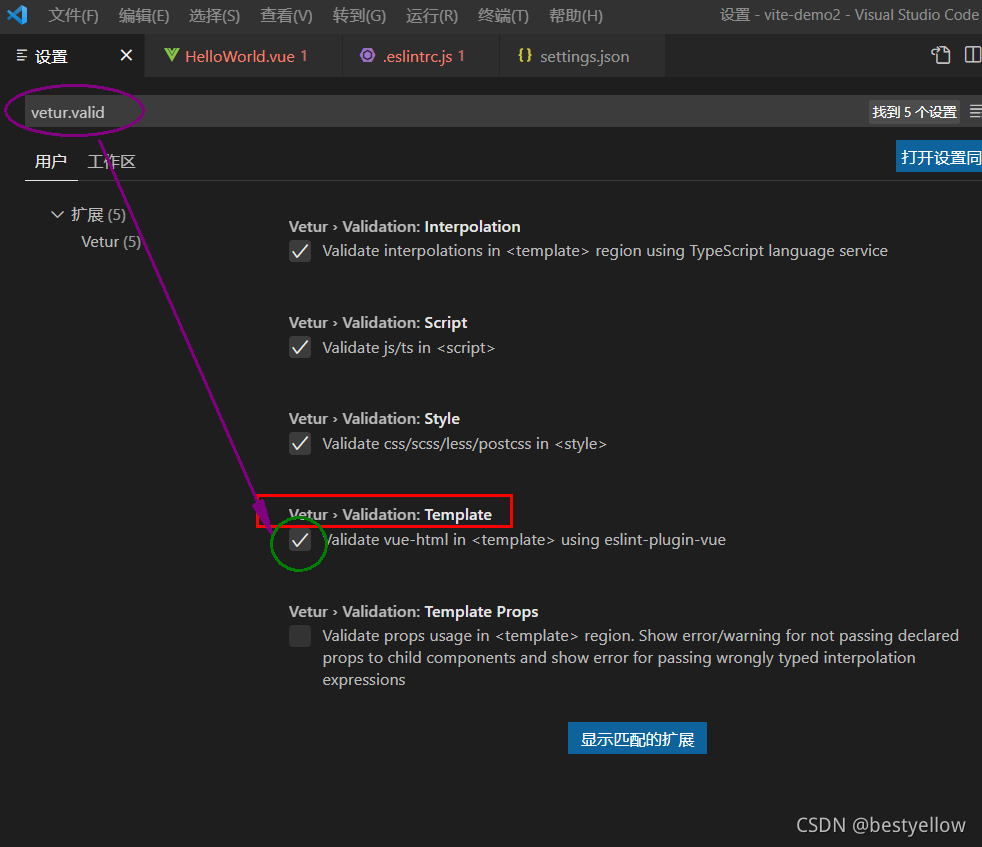Click 'Validate js/ts in <script>' description

tap(408, 348)
